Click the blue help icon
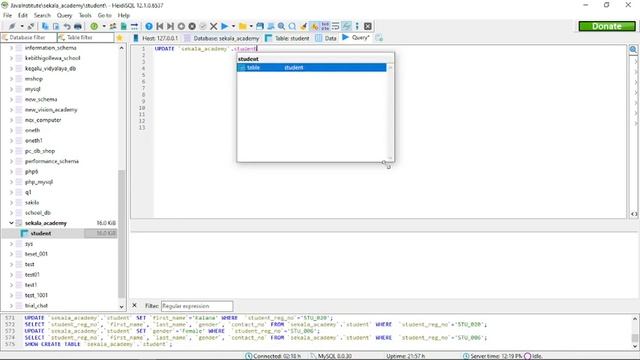 (149, 26)
